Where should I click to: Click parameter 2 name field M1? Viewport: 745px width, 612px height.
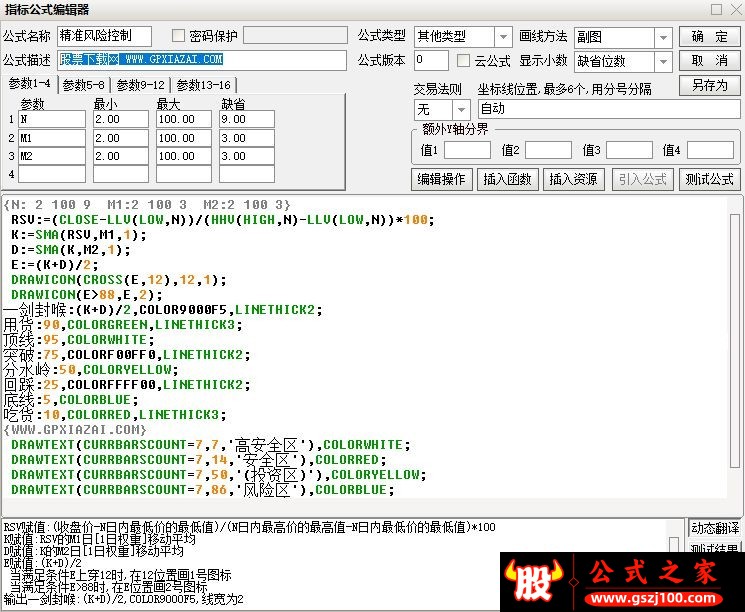point(52,138)
